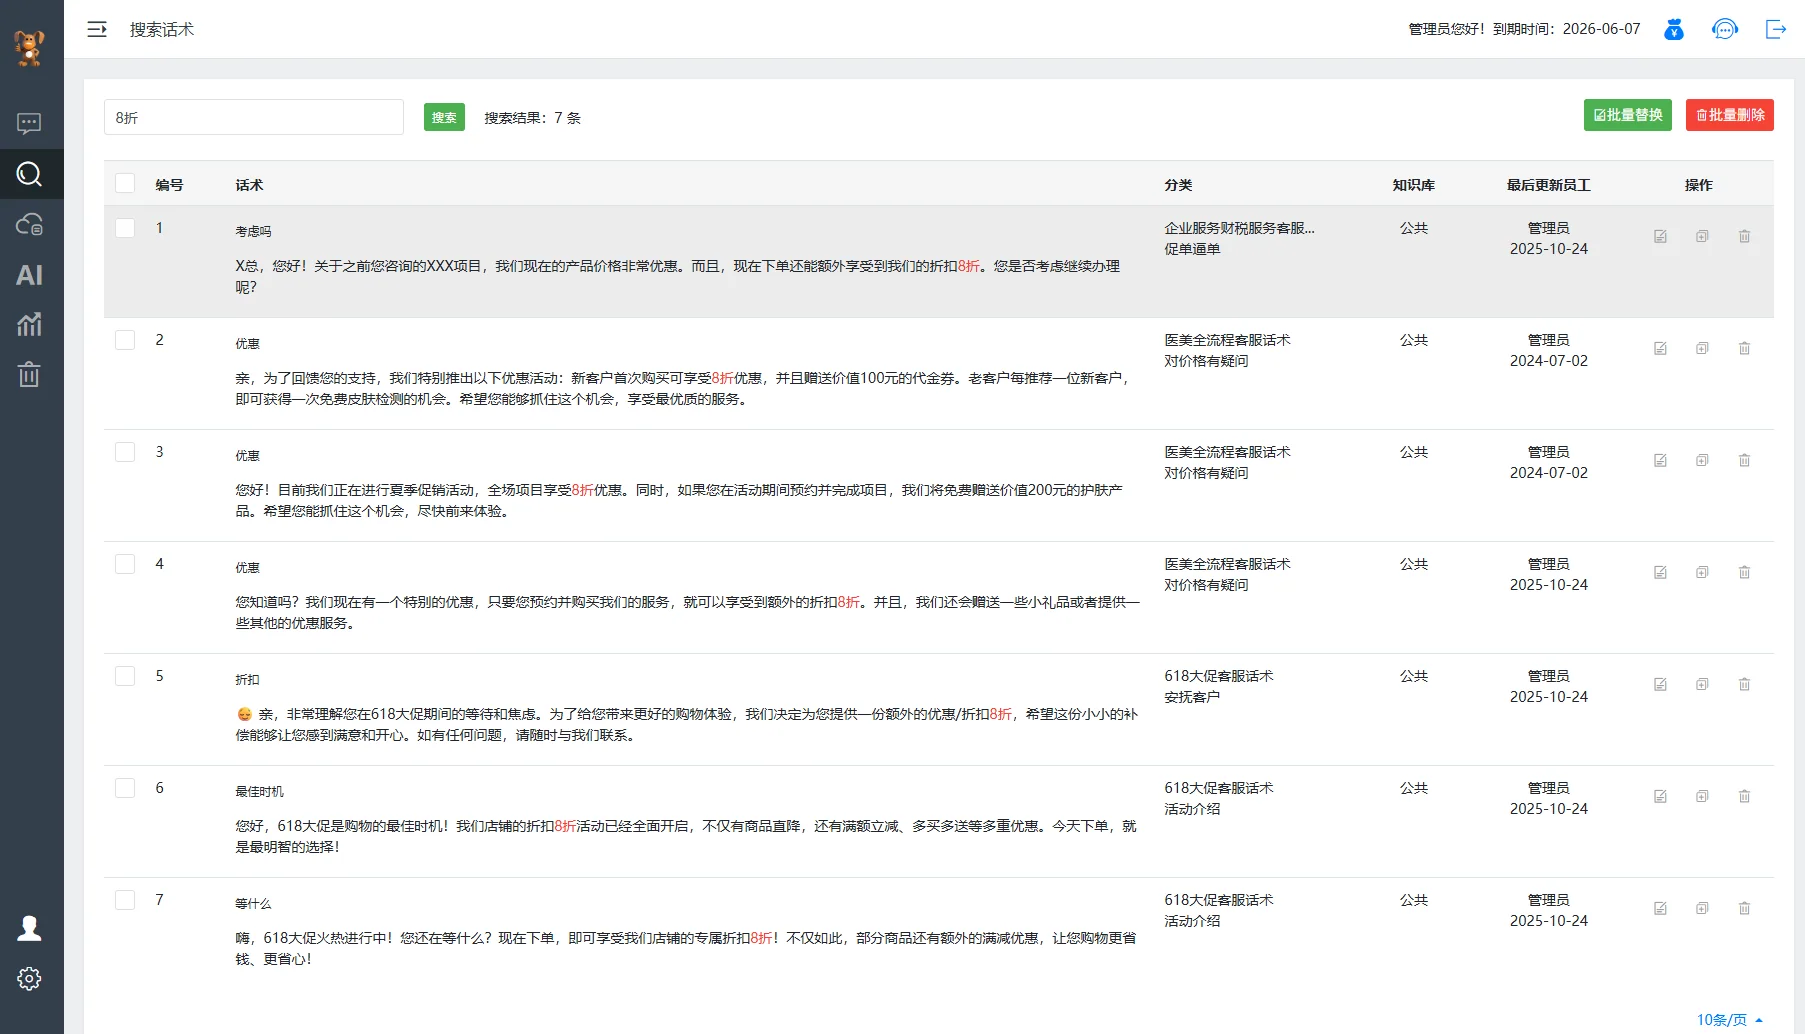This screenshot has height=1034, width=1805.
Task: Open the user profile sidebar icon
Action: [29, 928]
